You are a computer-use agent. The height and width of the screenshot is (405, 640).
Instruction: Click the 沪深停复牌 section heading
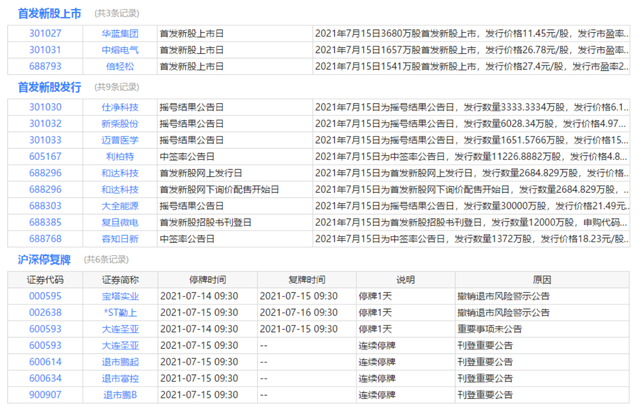(x=46, y=259)
